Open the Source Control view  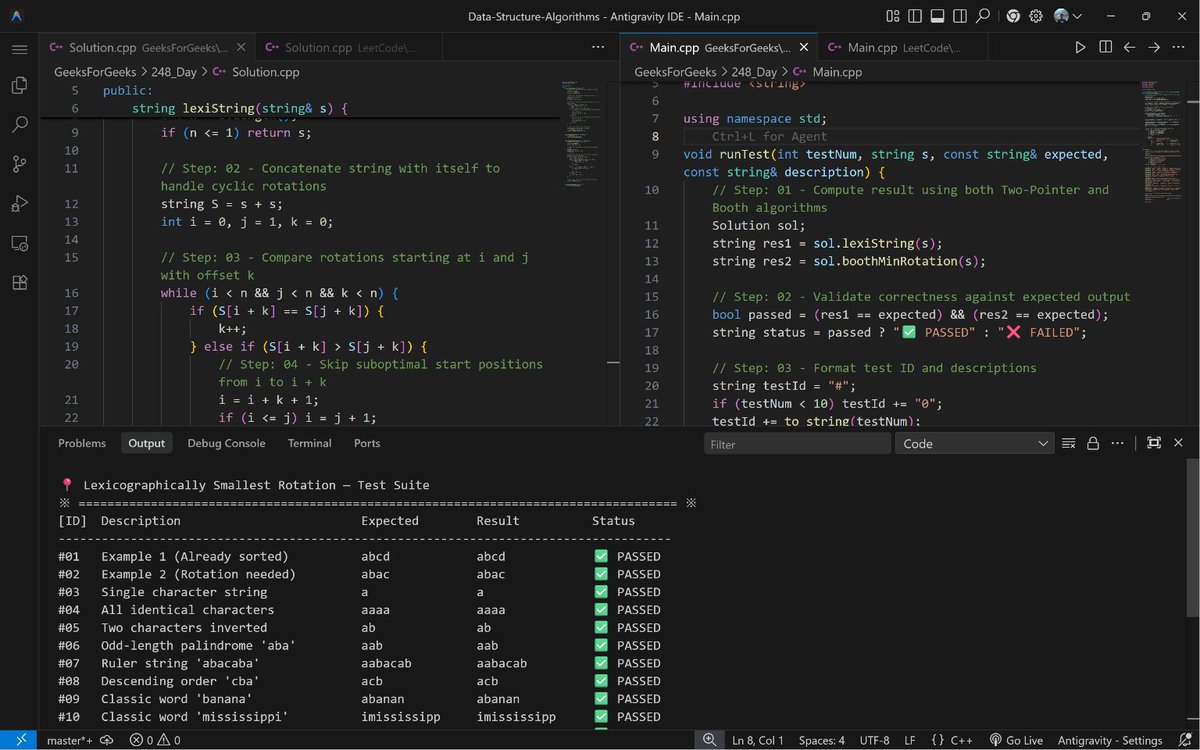[19, 164]
